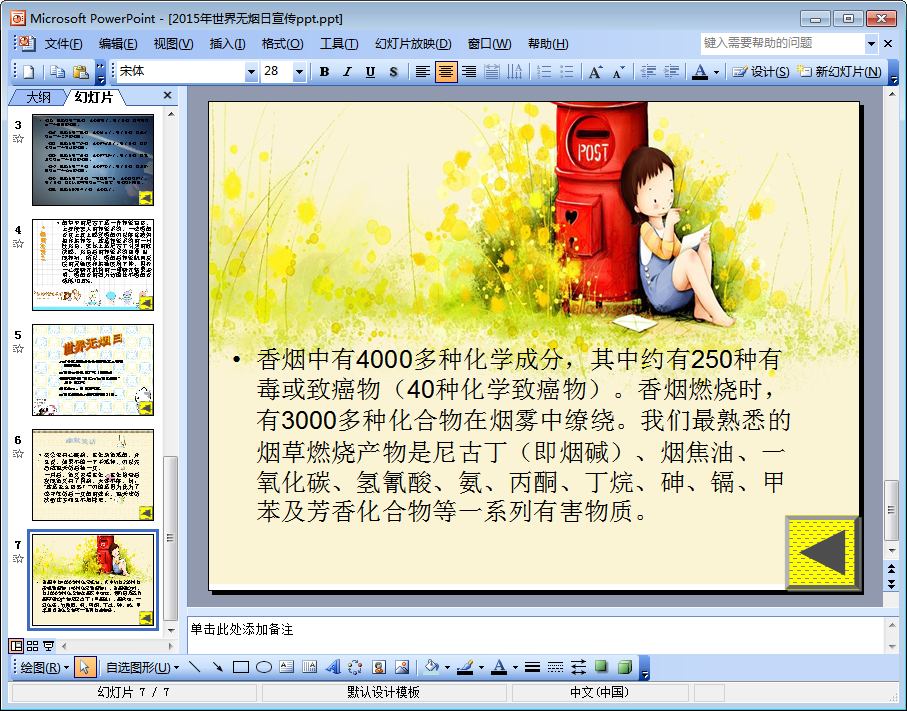Toggle Bold formatting

coord(325,72)
